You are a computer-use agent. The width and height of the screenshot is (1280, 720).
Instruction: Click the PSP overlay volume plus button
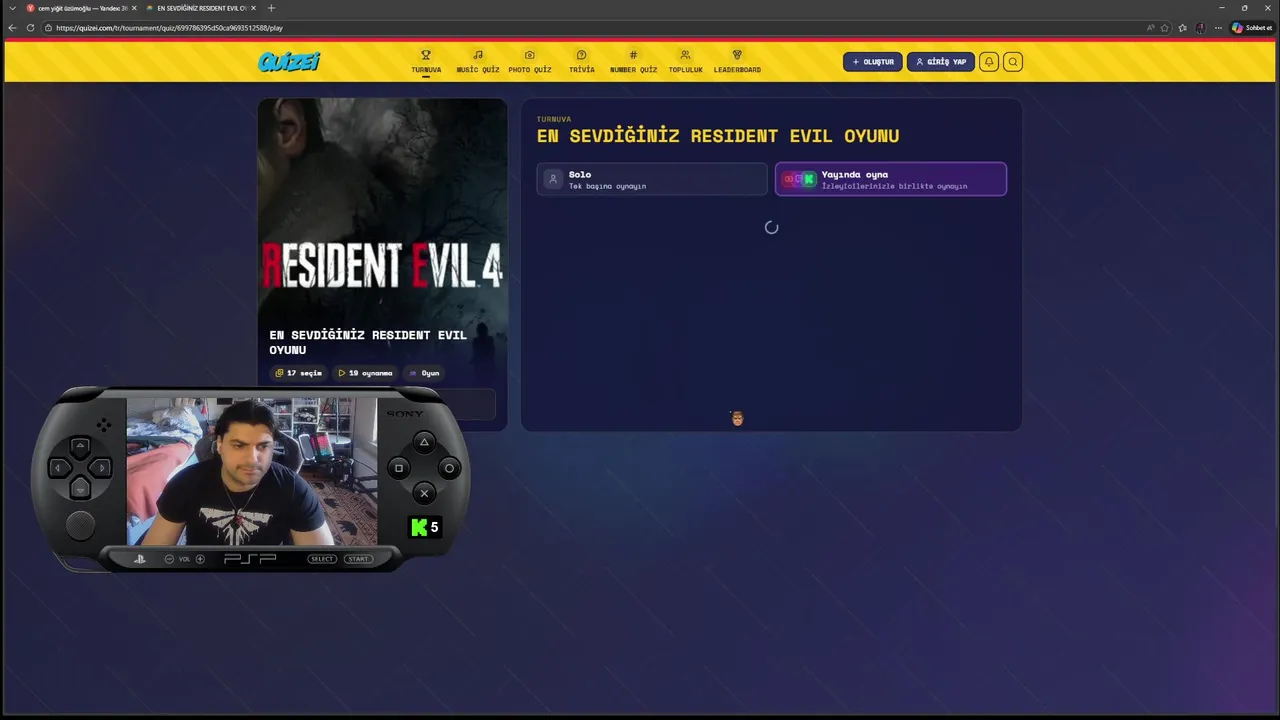(x=200, y=559)
